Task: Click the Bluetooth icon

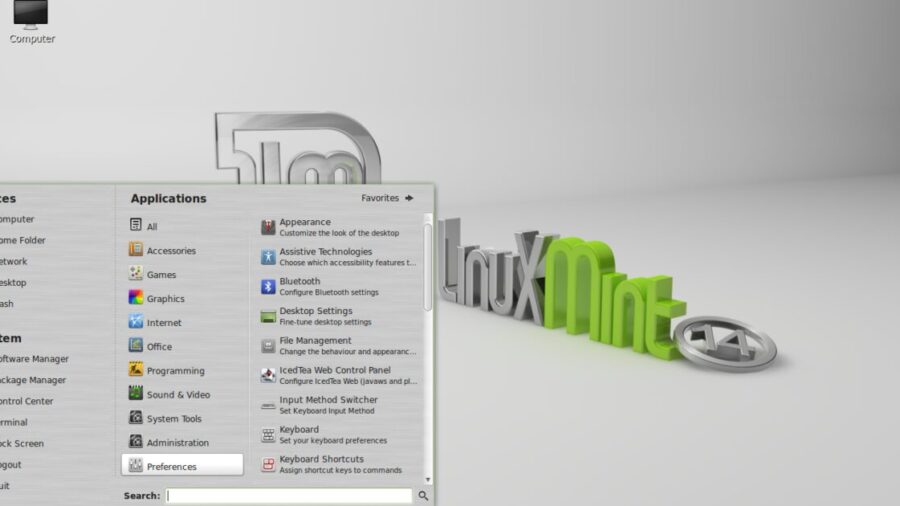Action: (268, 286)
